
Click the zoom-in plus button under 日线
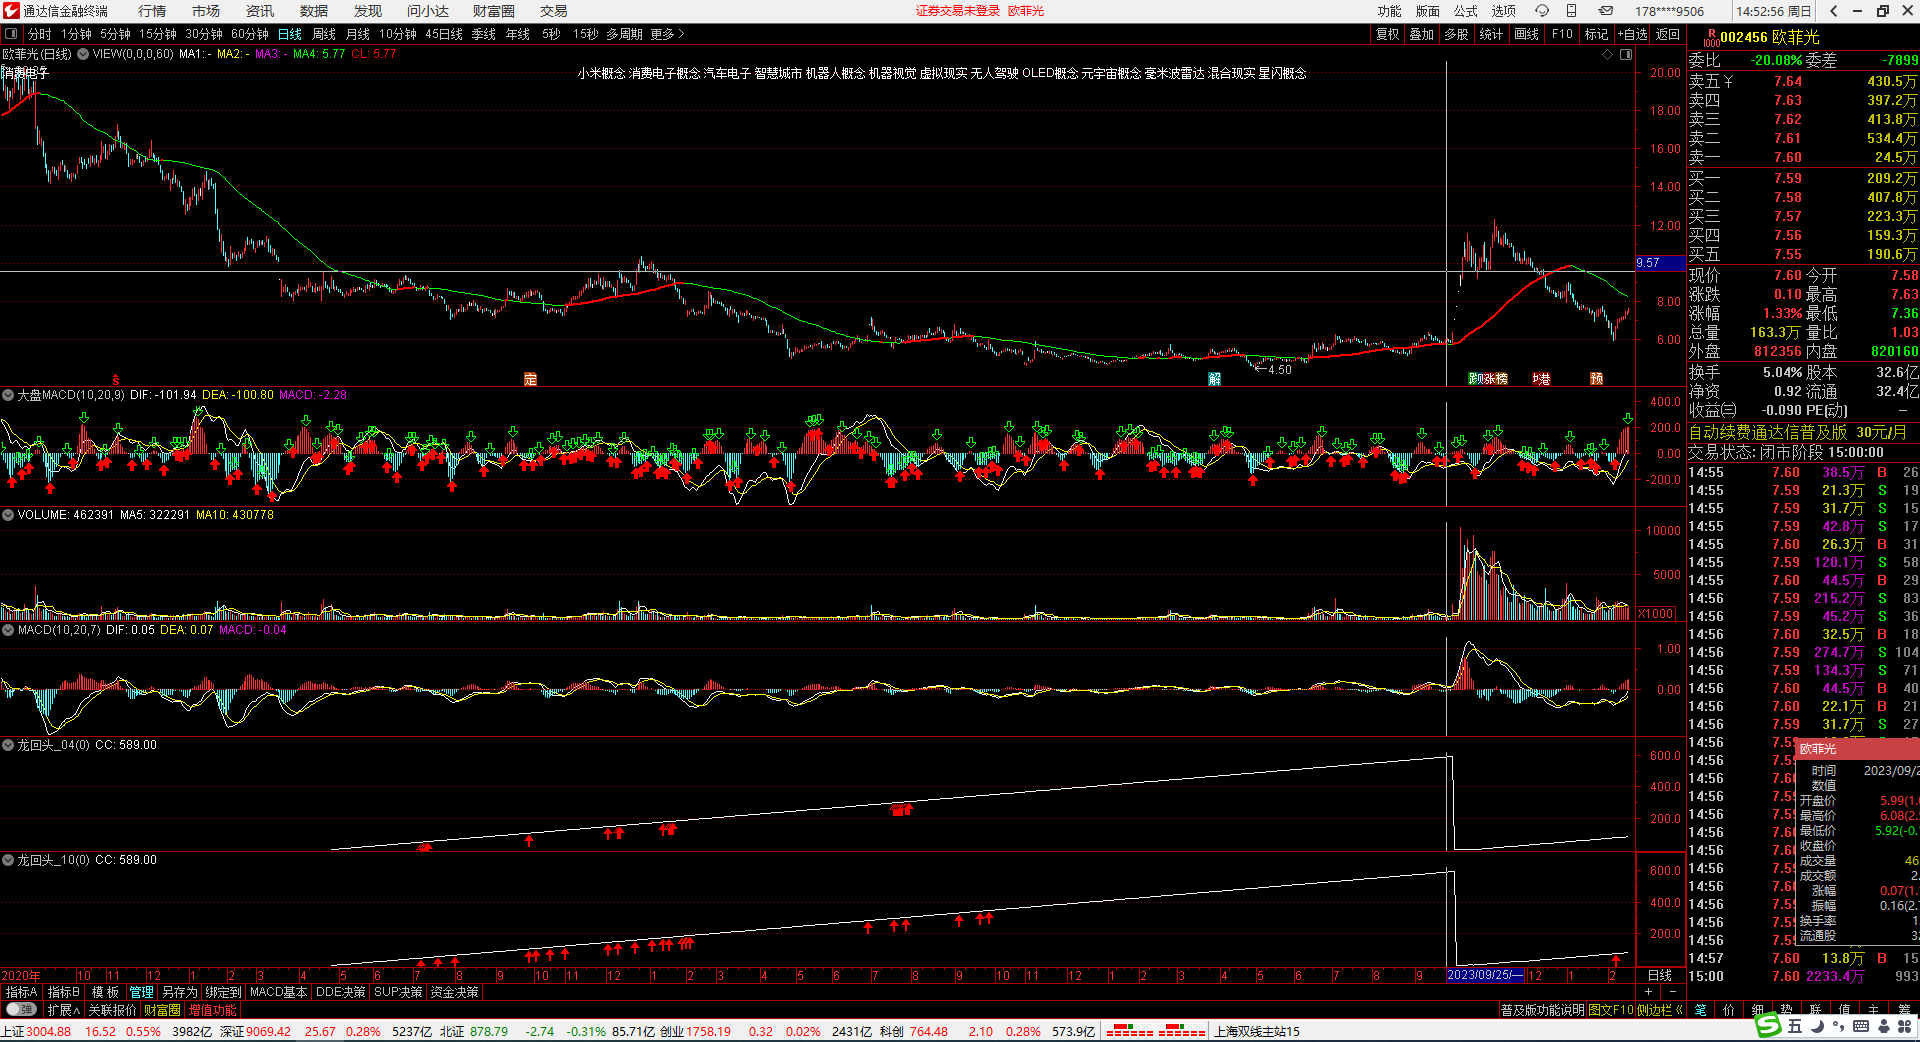[x=1648, y=992]
